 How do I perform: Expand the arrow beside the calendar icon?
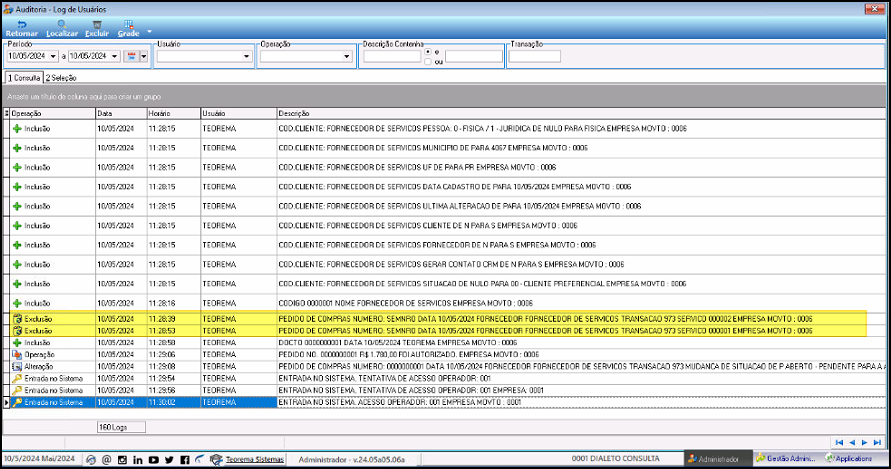(x=143, y=56)
